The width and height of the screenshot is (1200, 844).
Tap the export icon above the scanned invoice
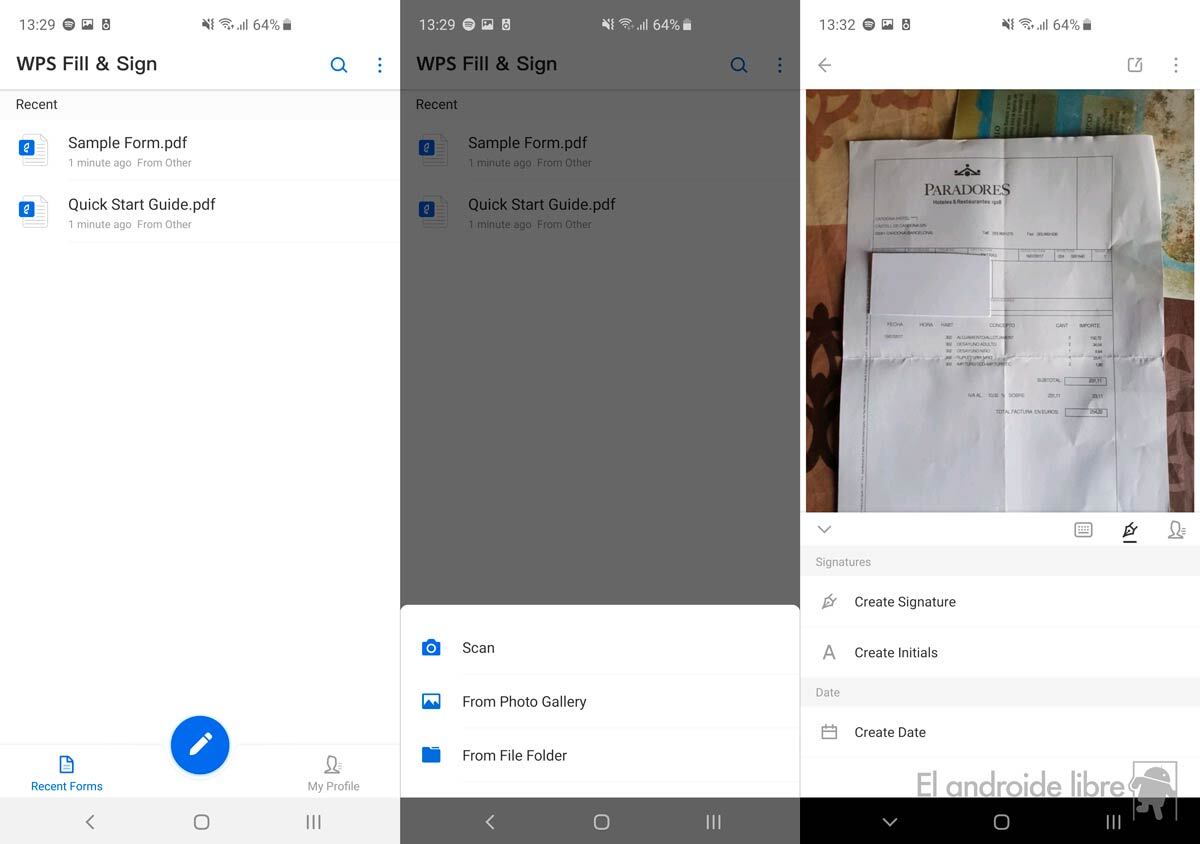pyautogui.click(x=1135, y=65)
